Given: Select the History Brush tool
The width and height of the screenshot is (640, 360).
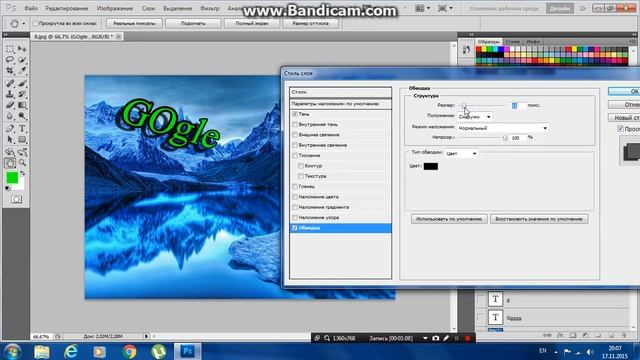Looking at the screenshot, I should pos(22,94).
